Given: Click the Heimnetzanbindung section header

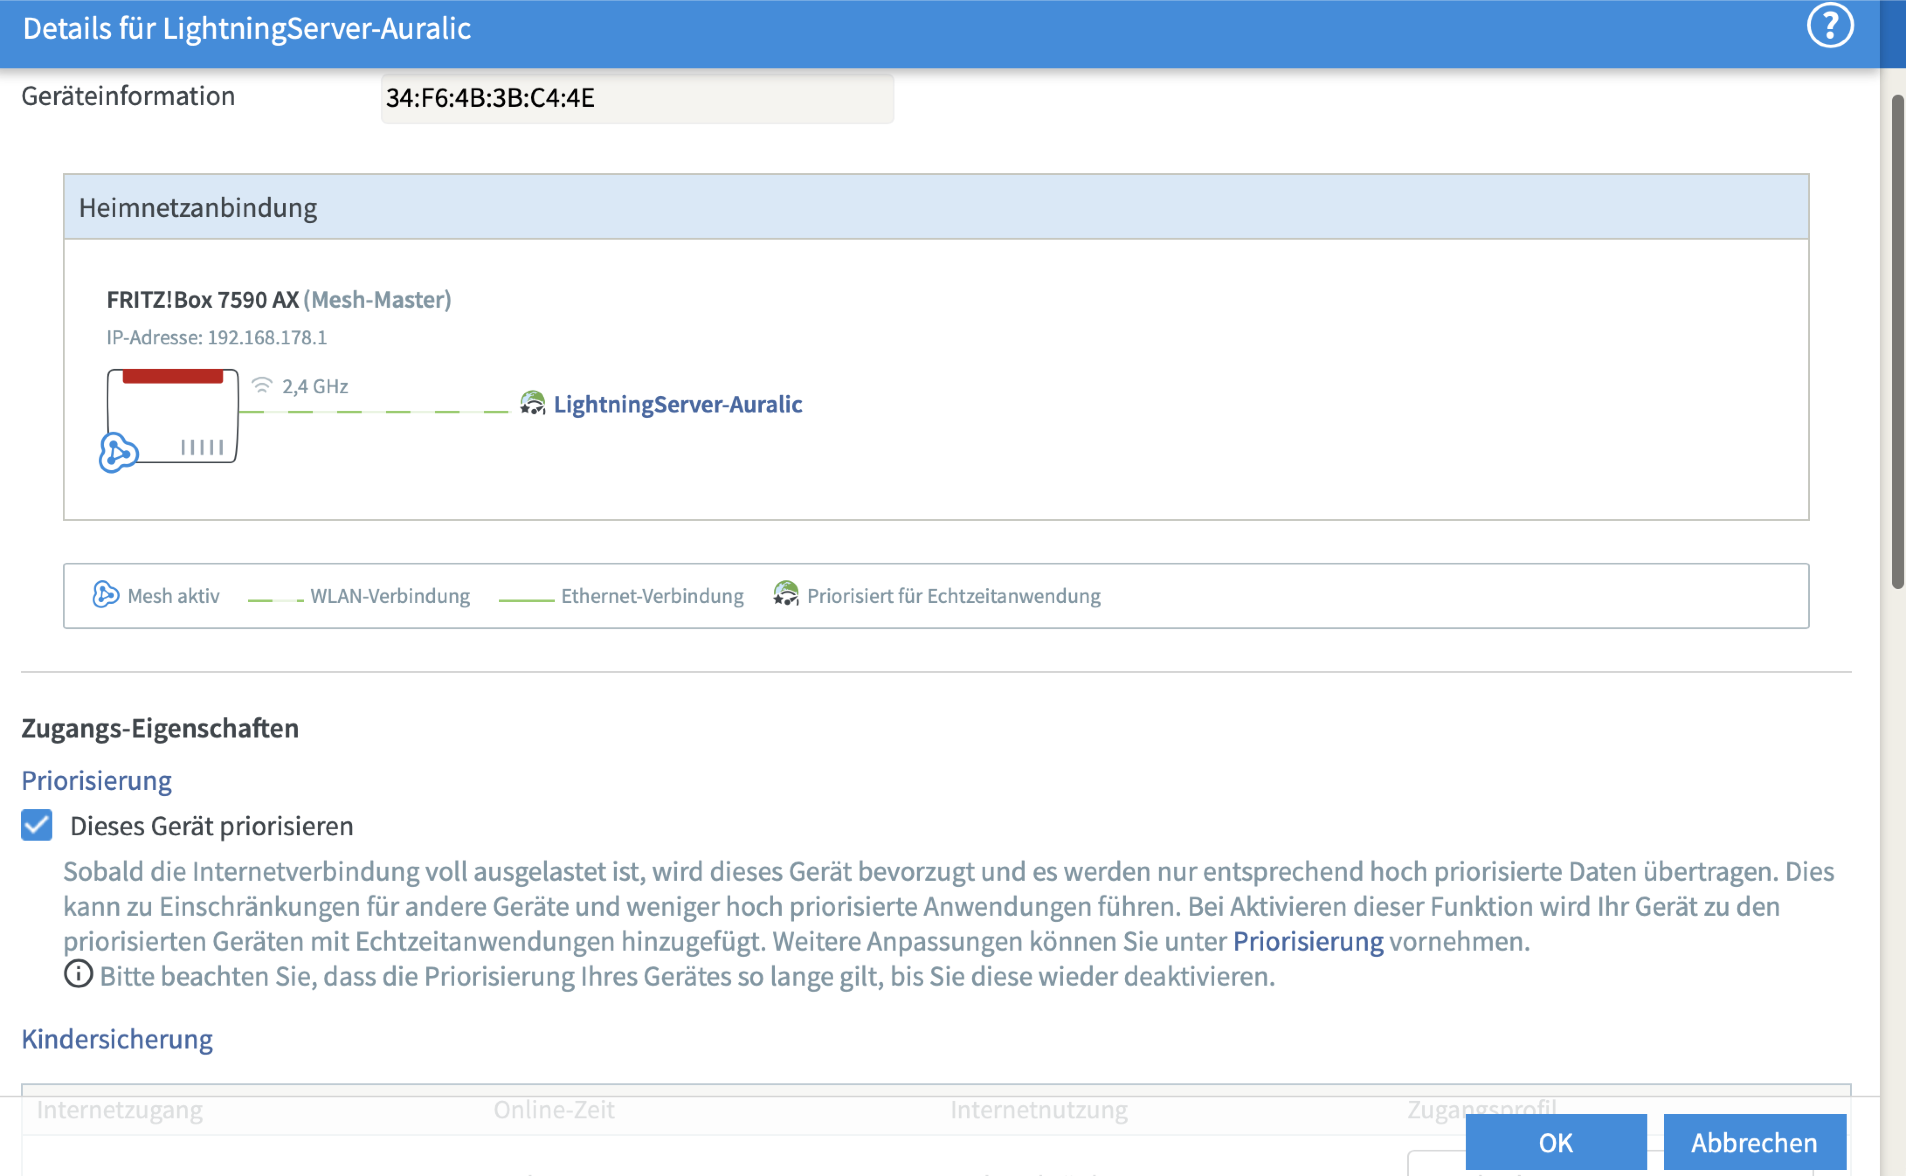Looking at the screenshot, I should click(936, 207).
